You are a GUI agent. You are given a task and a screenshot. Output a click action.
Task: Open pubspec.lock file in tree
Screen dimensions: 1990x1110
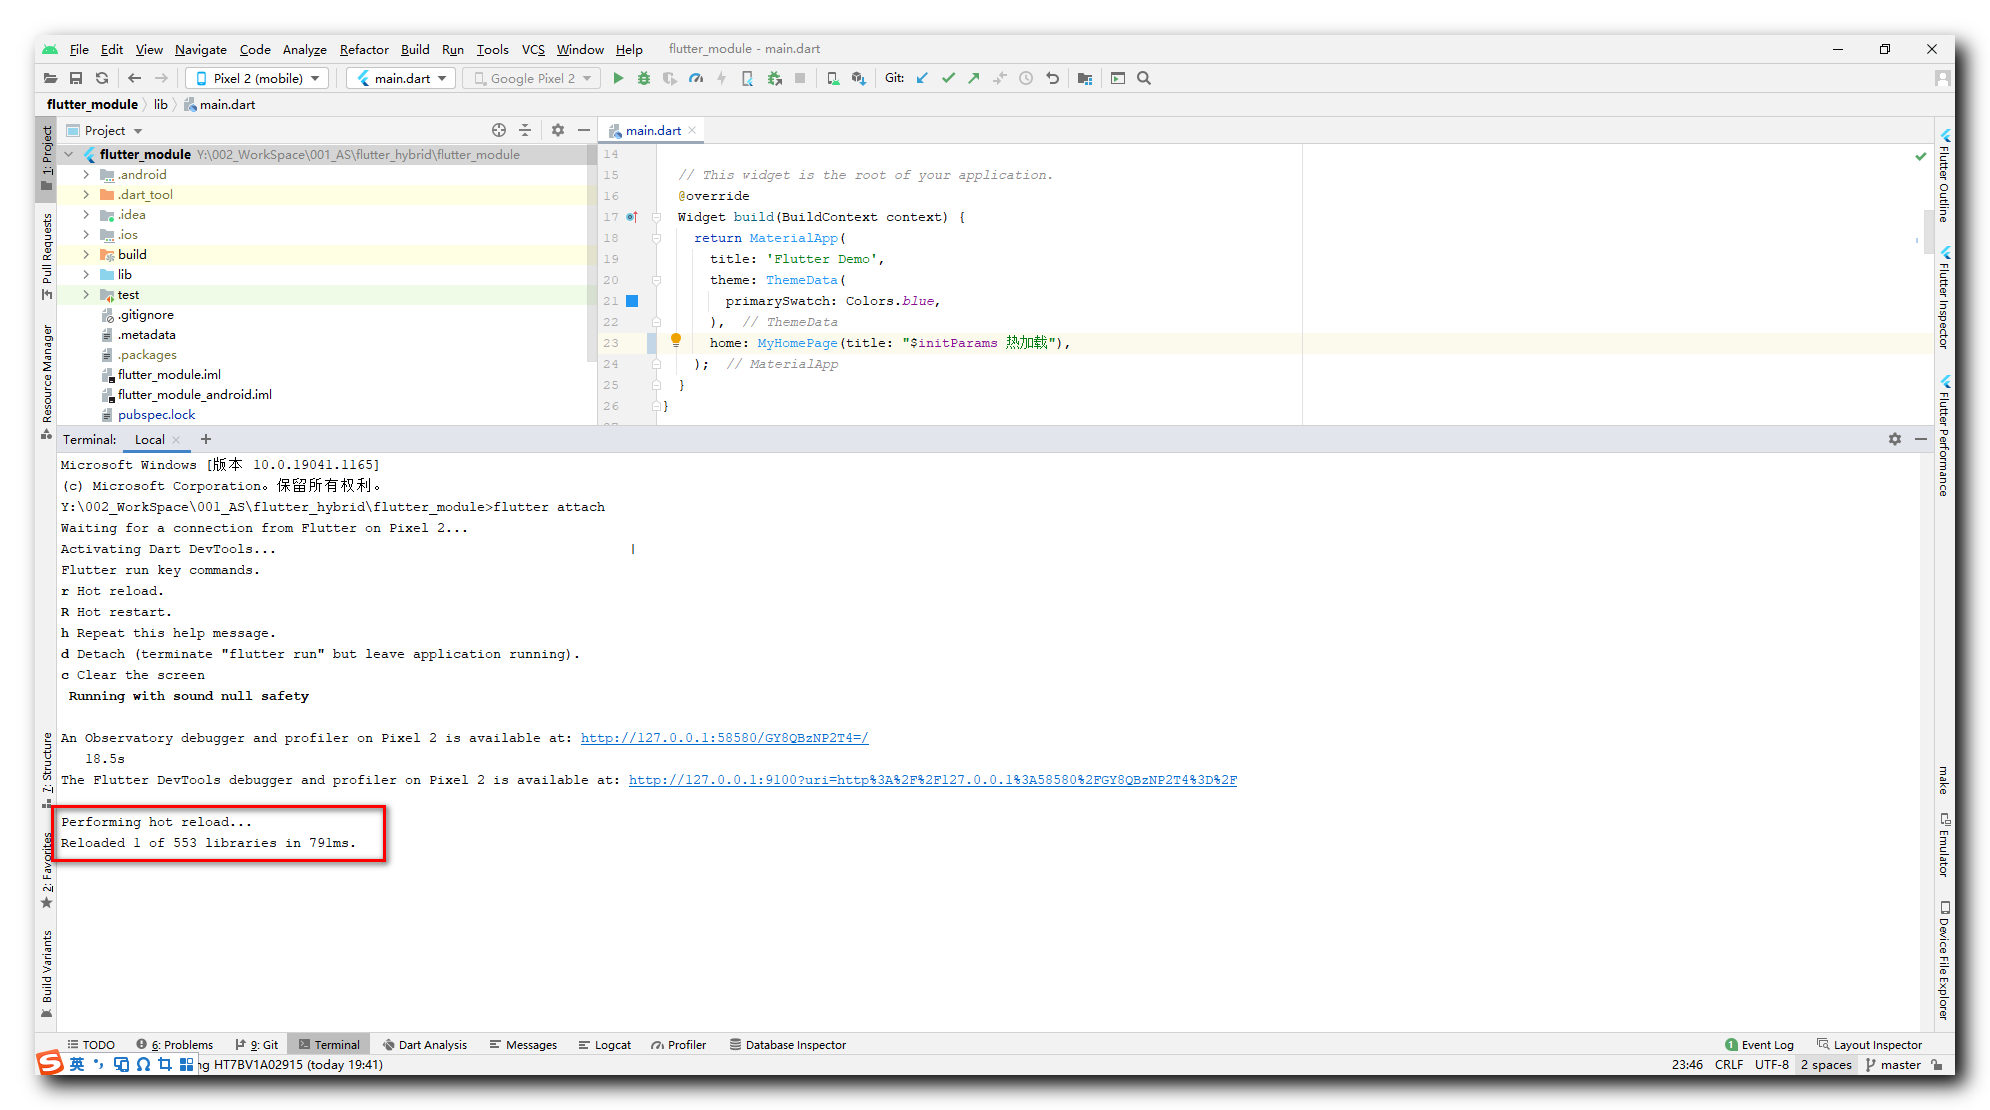pos(156,414)
